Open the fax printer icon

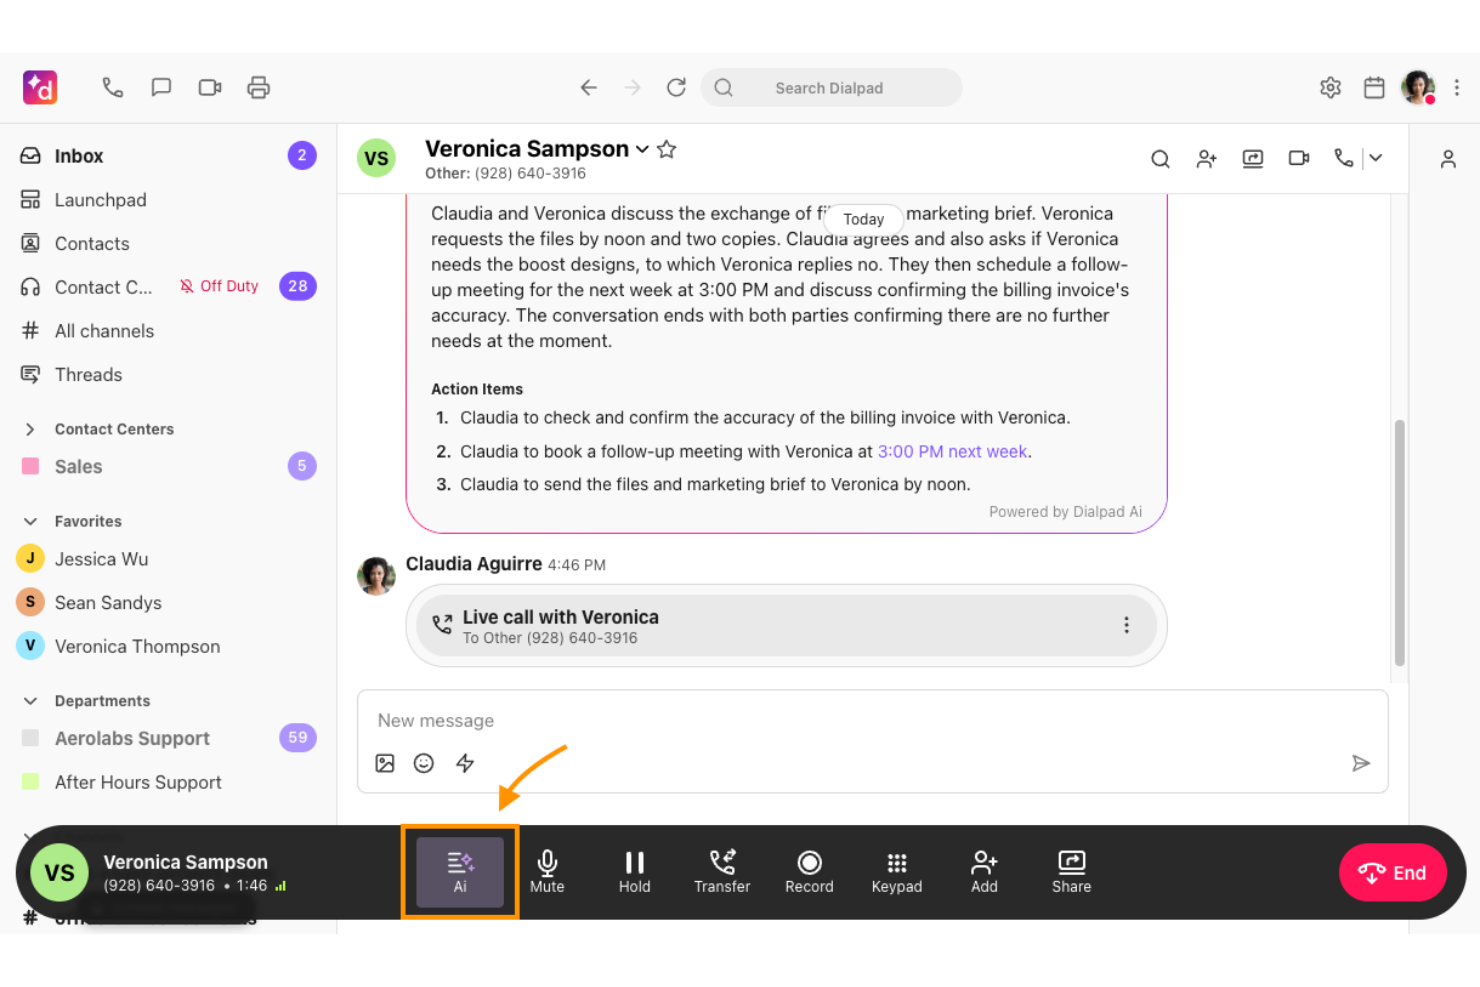tap(259, 88)
